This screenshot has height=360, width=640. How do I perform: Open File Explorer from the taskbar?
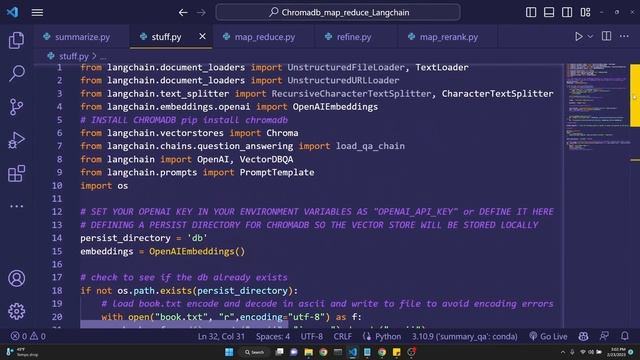[308, 352]
